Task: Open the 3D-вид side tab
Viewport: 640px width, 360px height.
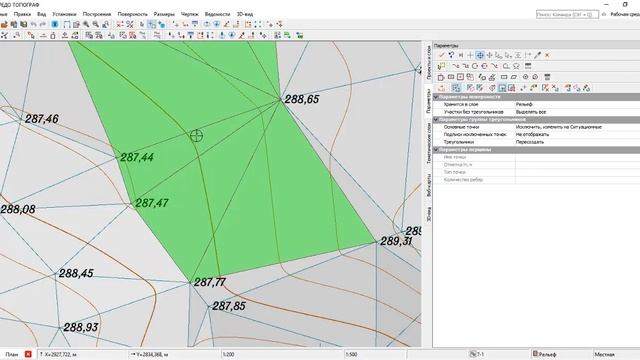Action: (x=428, y=214)
